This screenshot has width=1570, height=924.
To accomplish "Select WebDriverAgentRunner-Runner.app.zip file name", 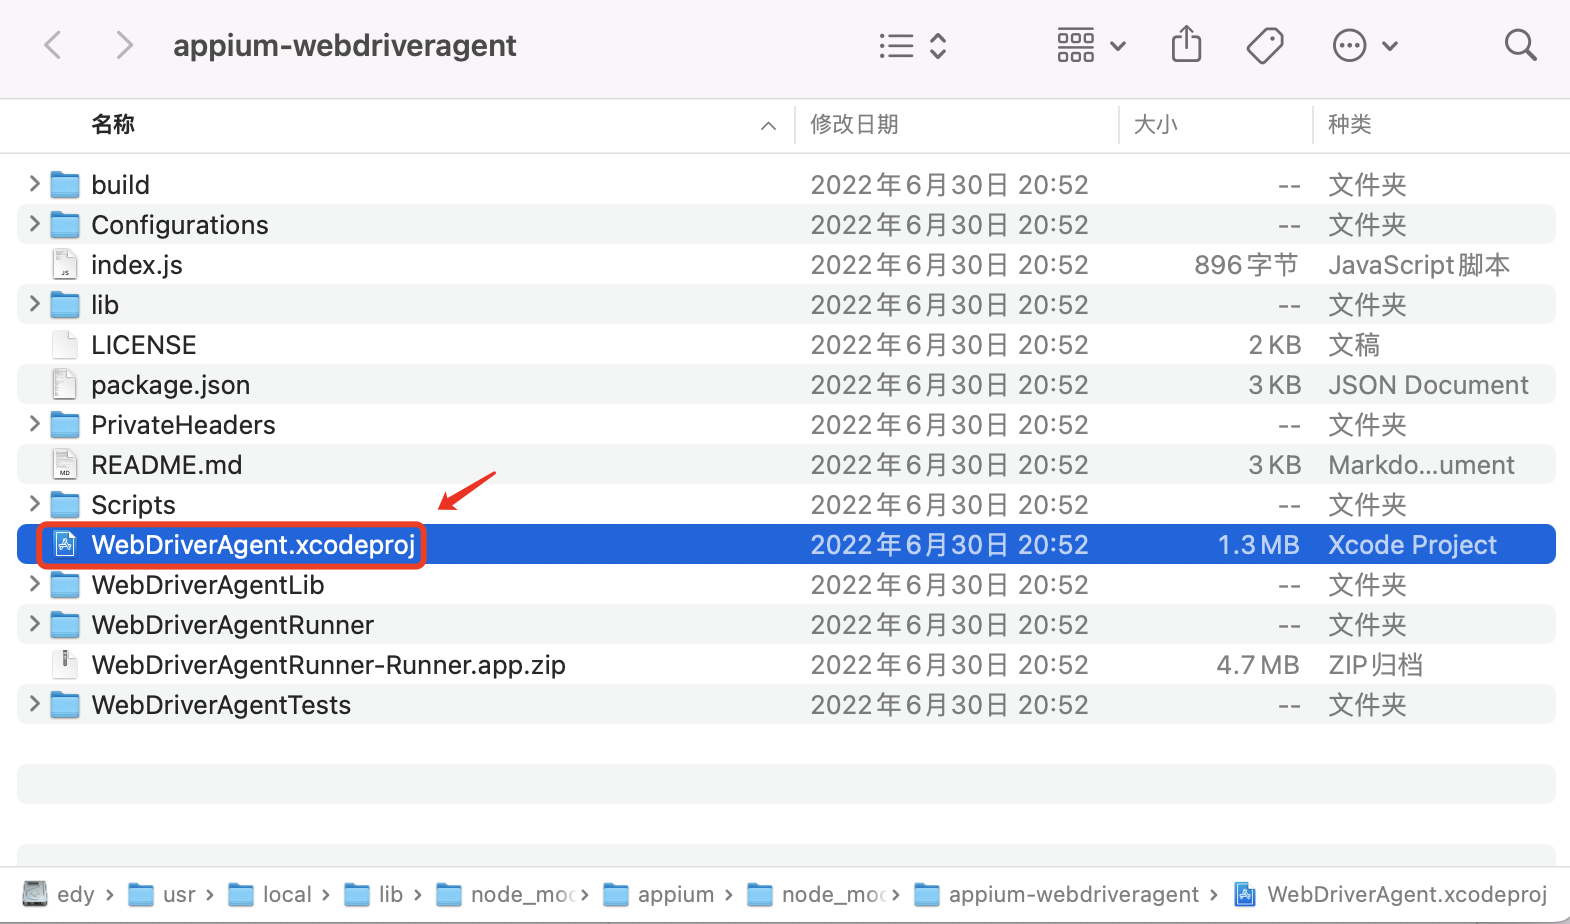I will (x=329, y=665).
